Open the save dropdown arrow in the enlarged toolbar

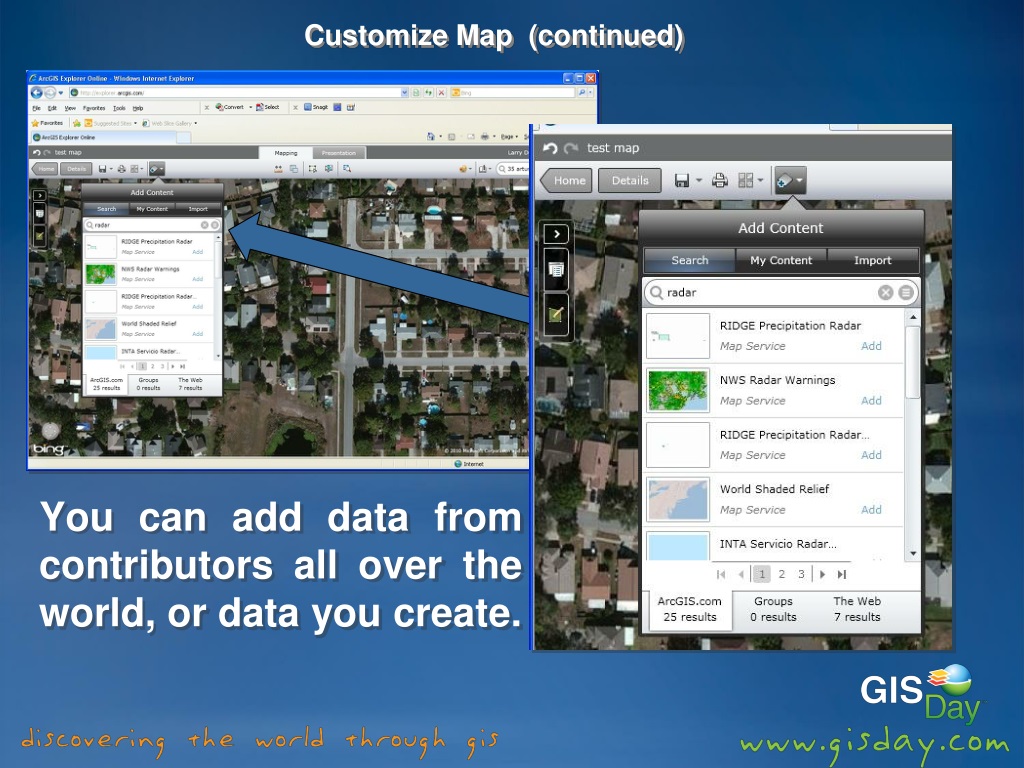[x=699, y=181]
